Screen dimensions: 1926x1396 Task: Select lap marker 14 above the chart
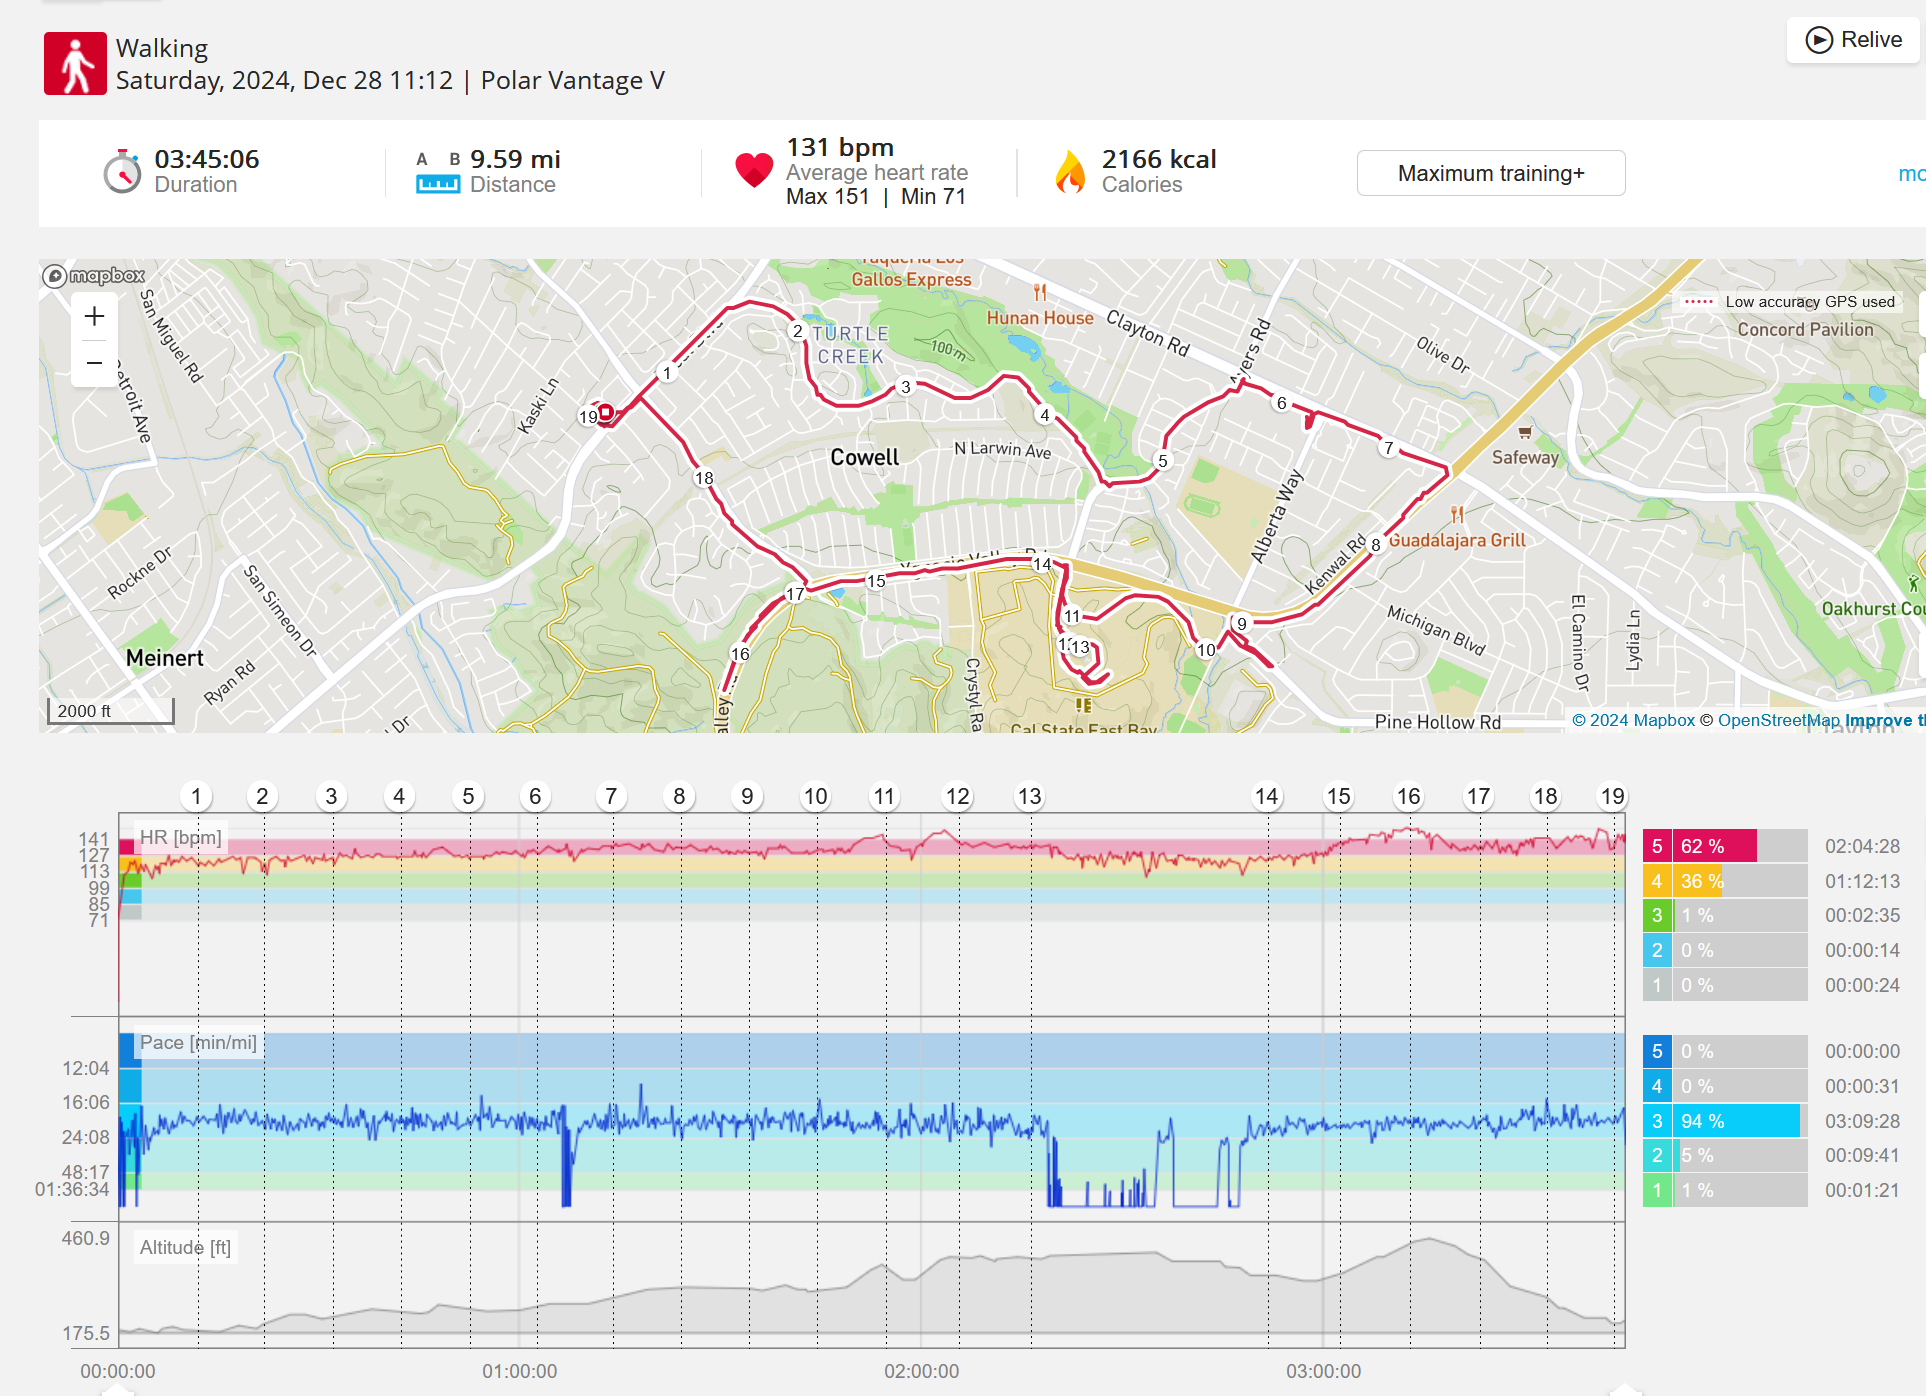1266,797
